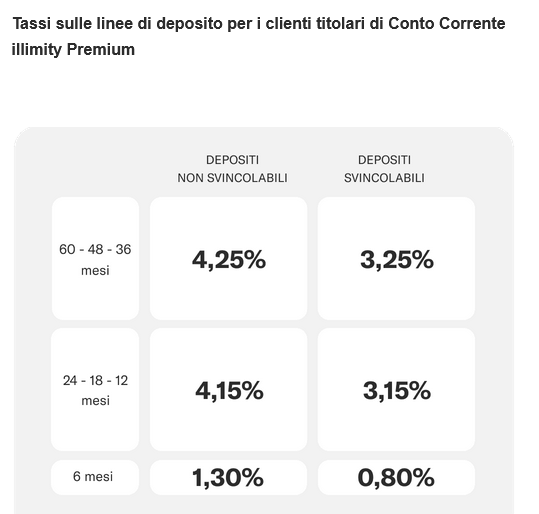Viewport: 539px width, 514px height.
Task: Click the 4,25% rate cell
Action: point(229,259)
